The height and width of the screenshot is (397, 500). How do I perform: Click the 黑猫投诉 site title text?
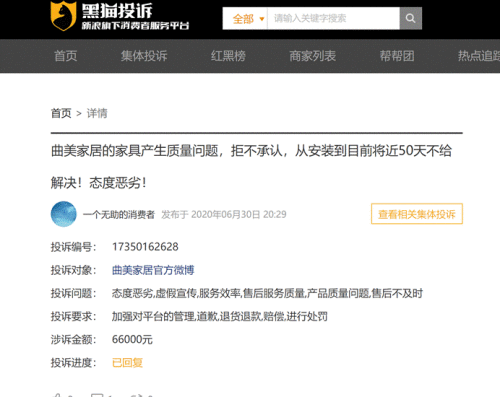point(117,11)
